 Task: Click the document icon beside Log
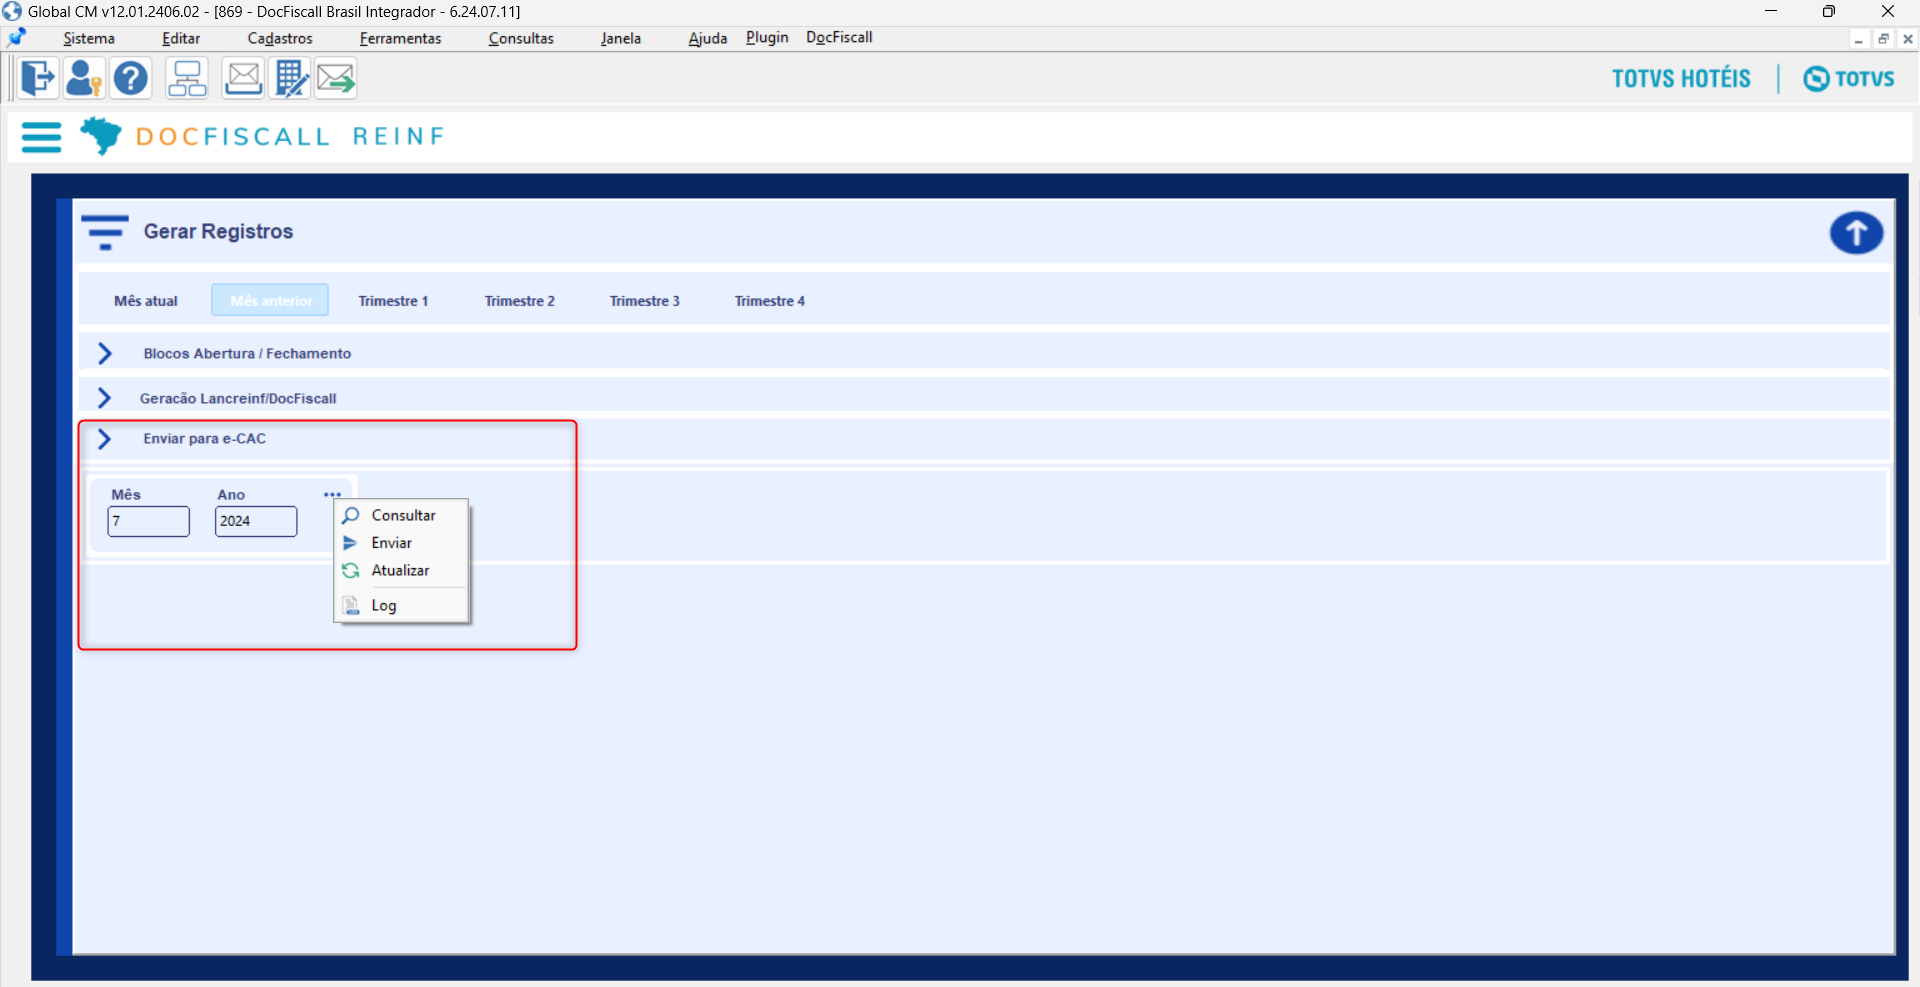click(x=351, y=606)
